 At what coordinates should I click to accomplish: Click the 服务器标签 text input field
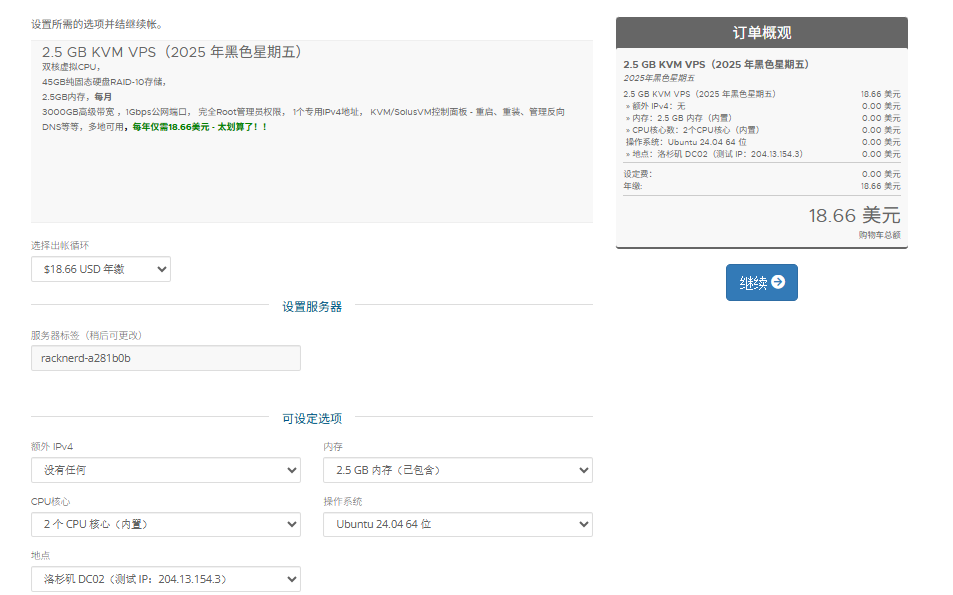coord(165,358)
